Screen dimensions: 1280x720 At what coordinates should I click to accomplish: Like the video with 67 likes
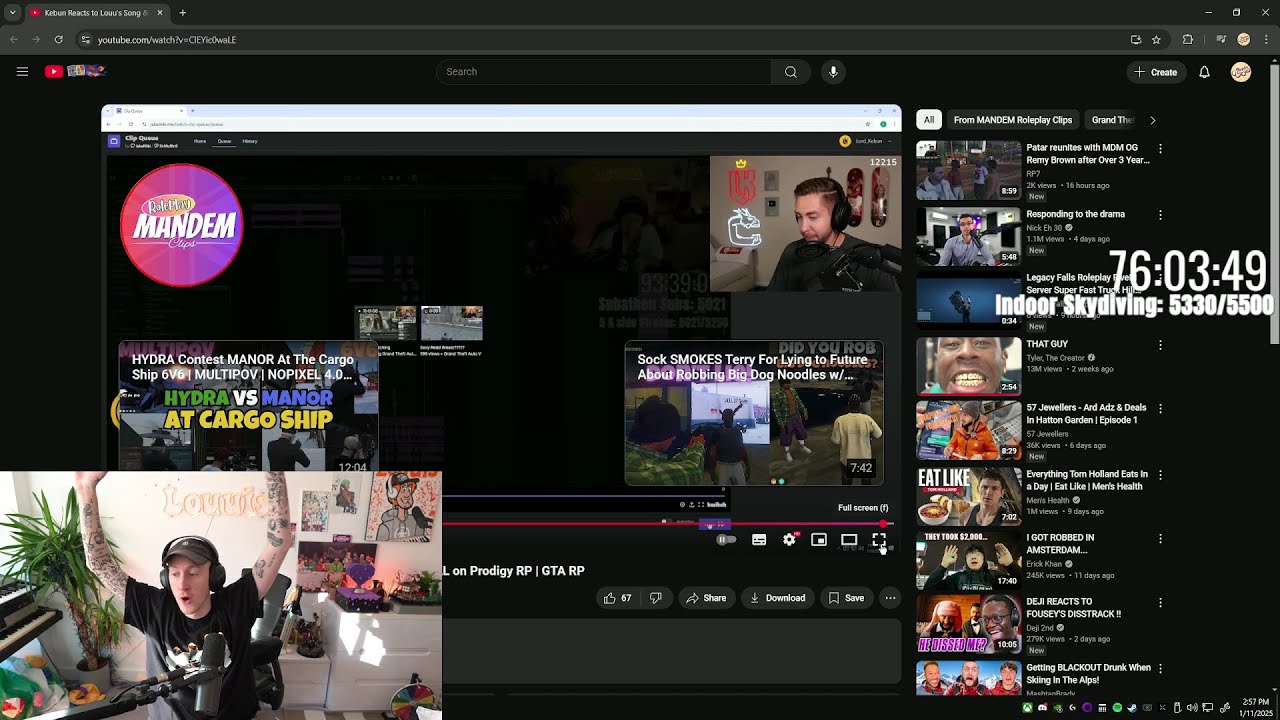pyautogui.click(x=617, y=598)
